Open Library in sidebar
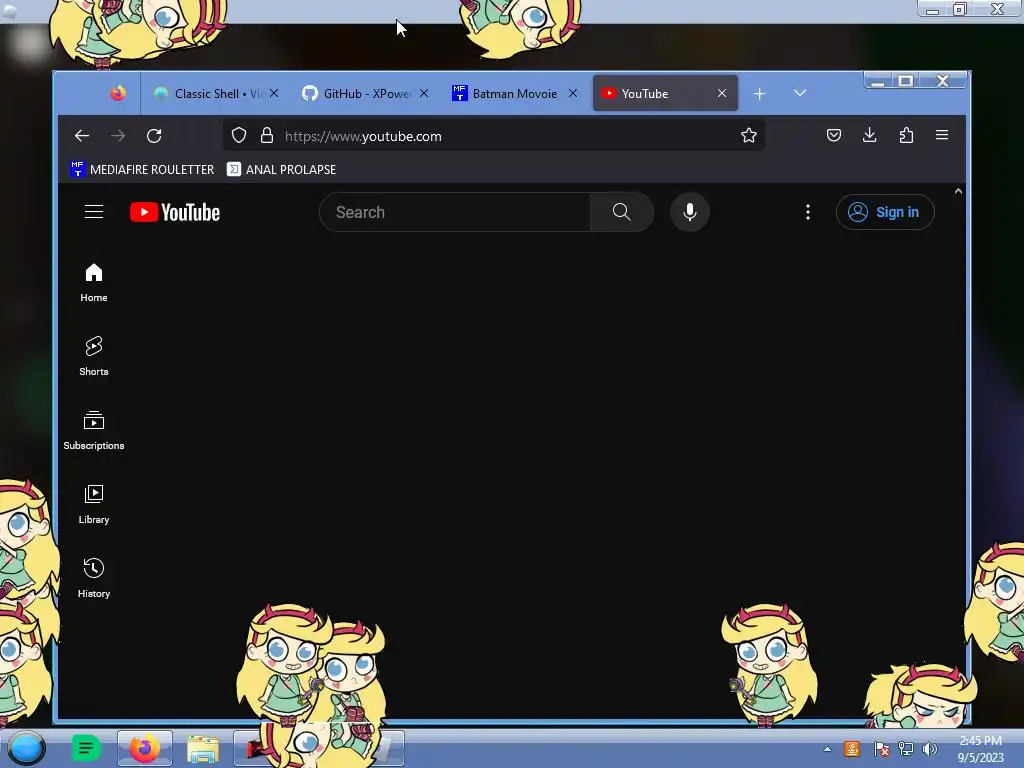The height and width of the screenshot is (768, 1024). (94, 504)
